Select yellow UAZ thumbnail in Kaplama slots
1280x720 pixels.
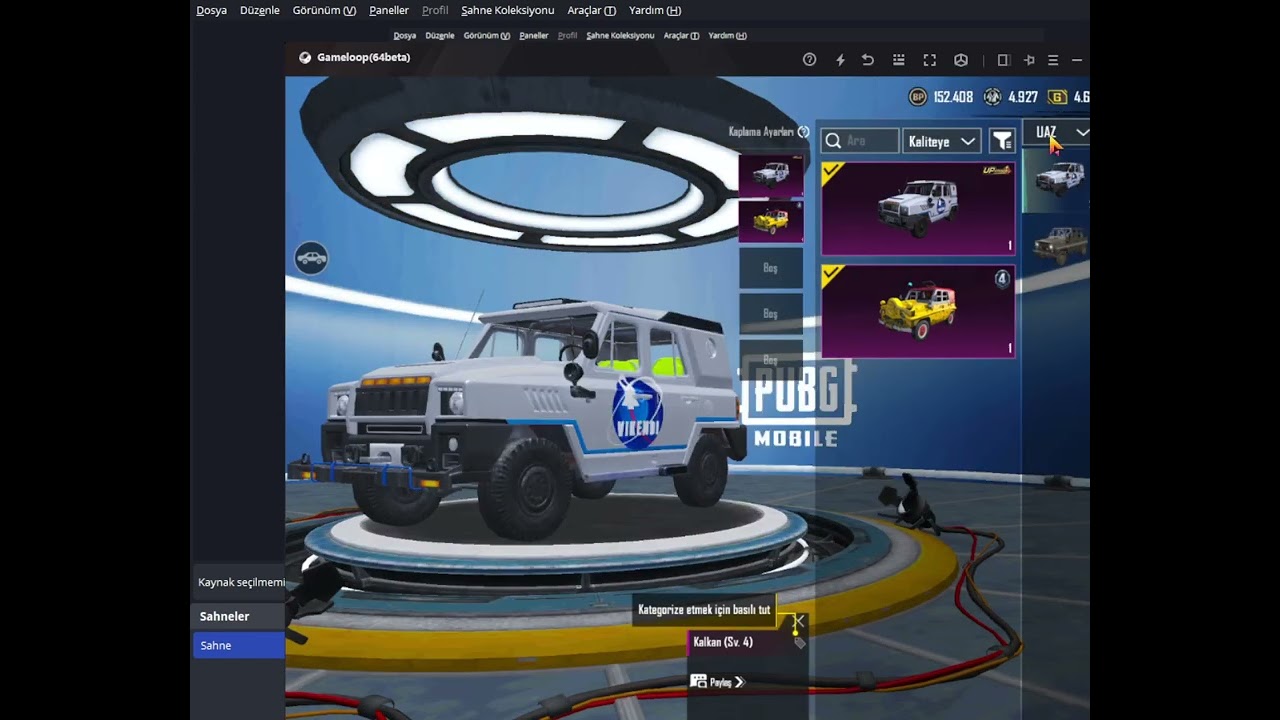[771, 221]
